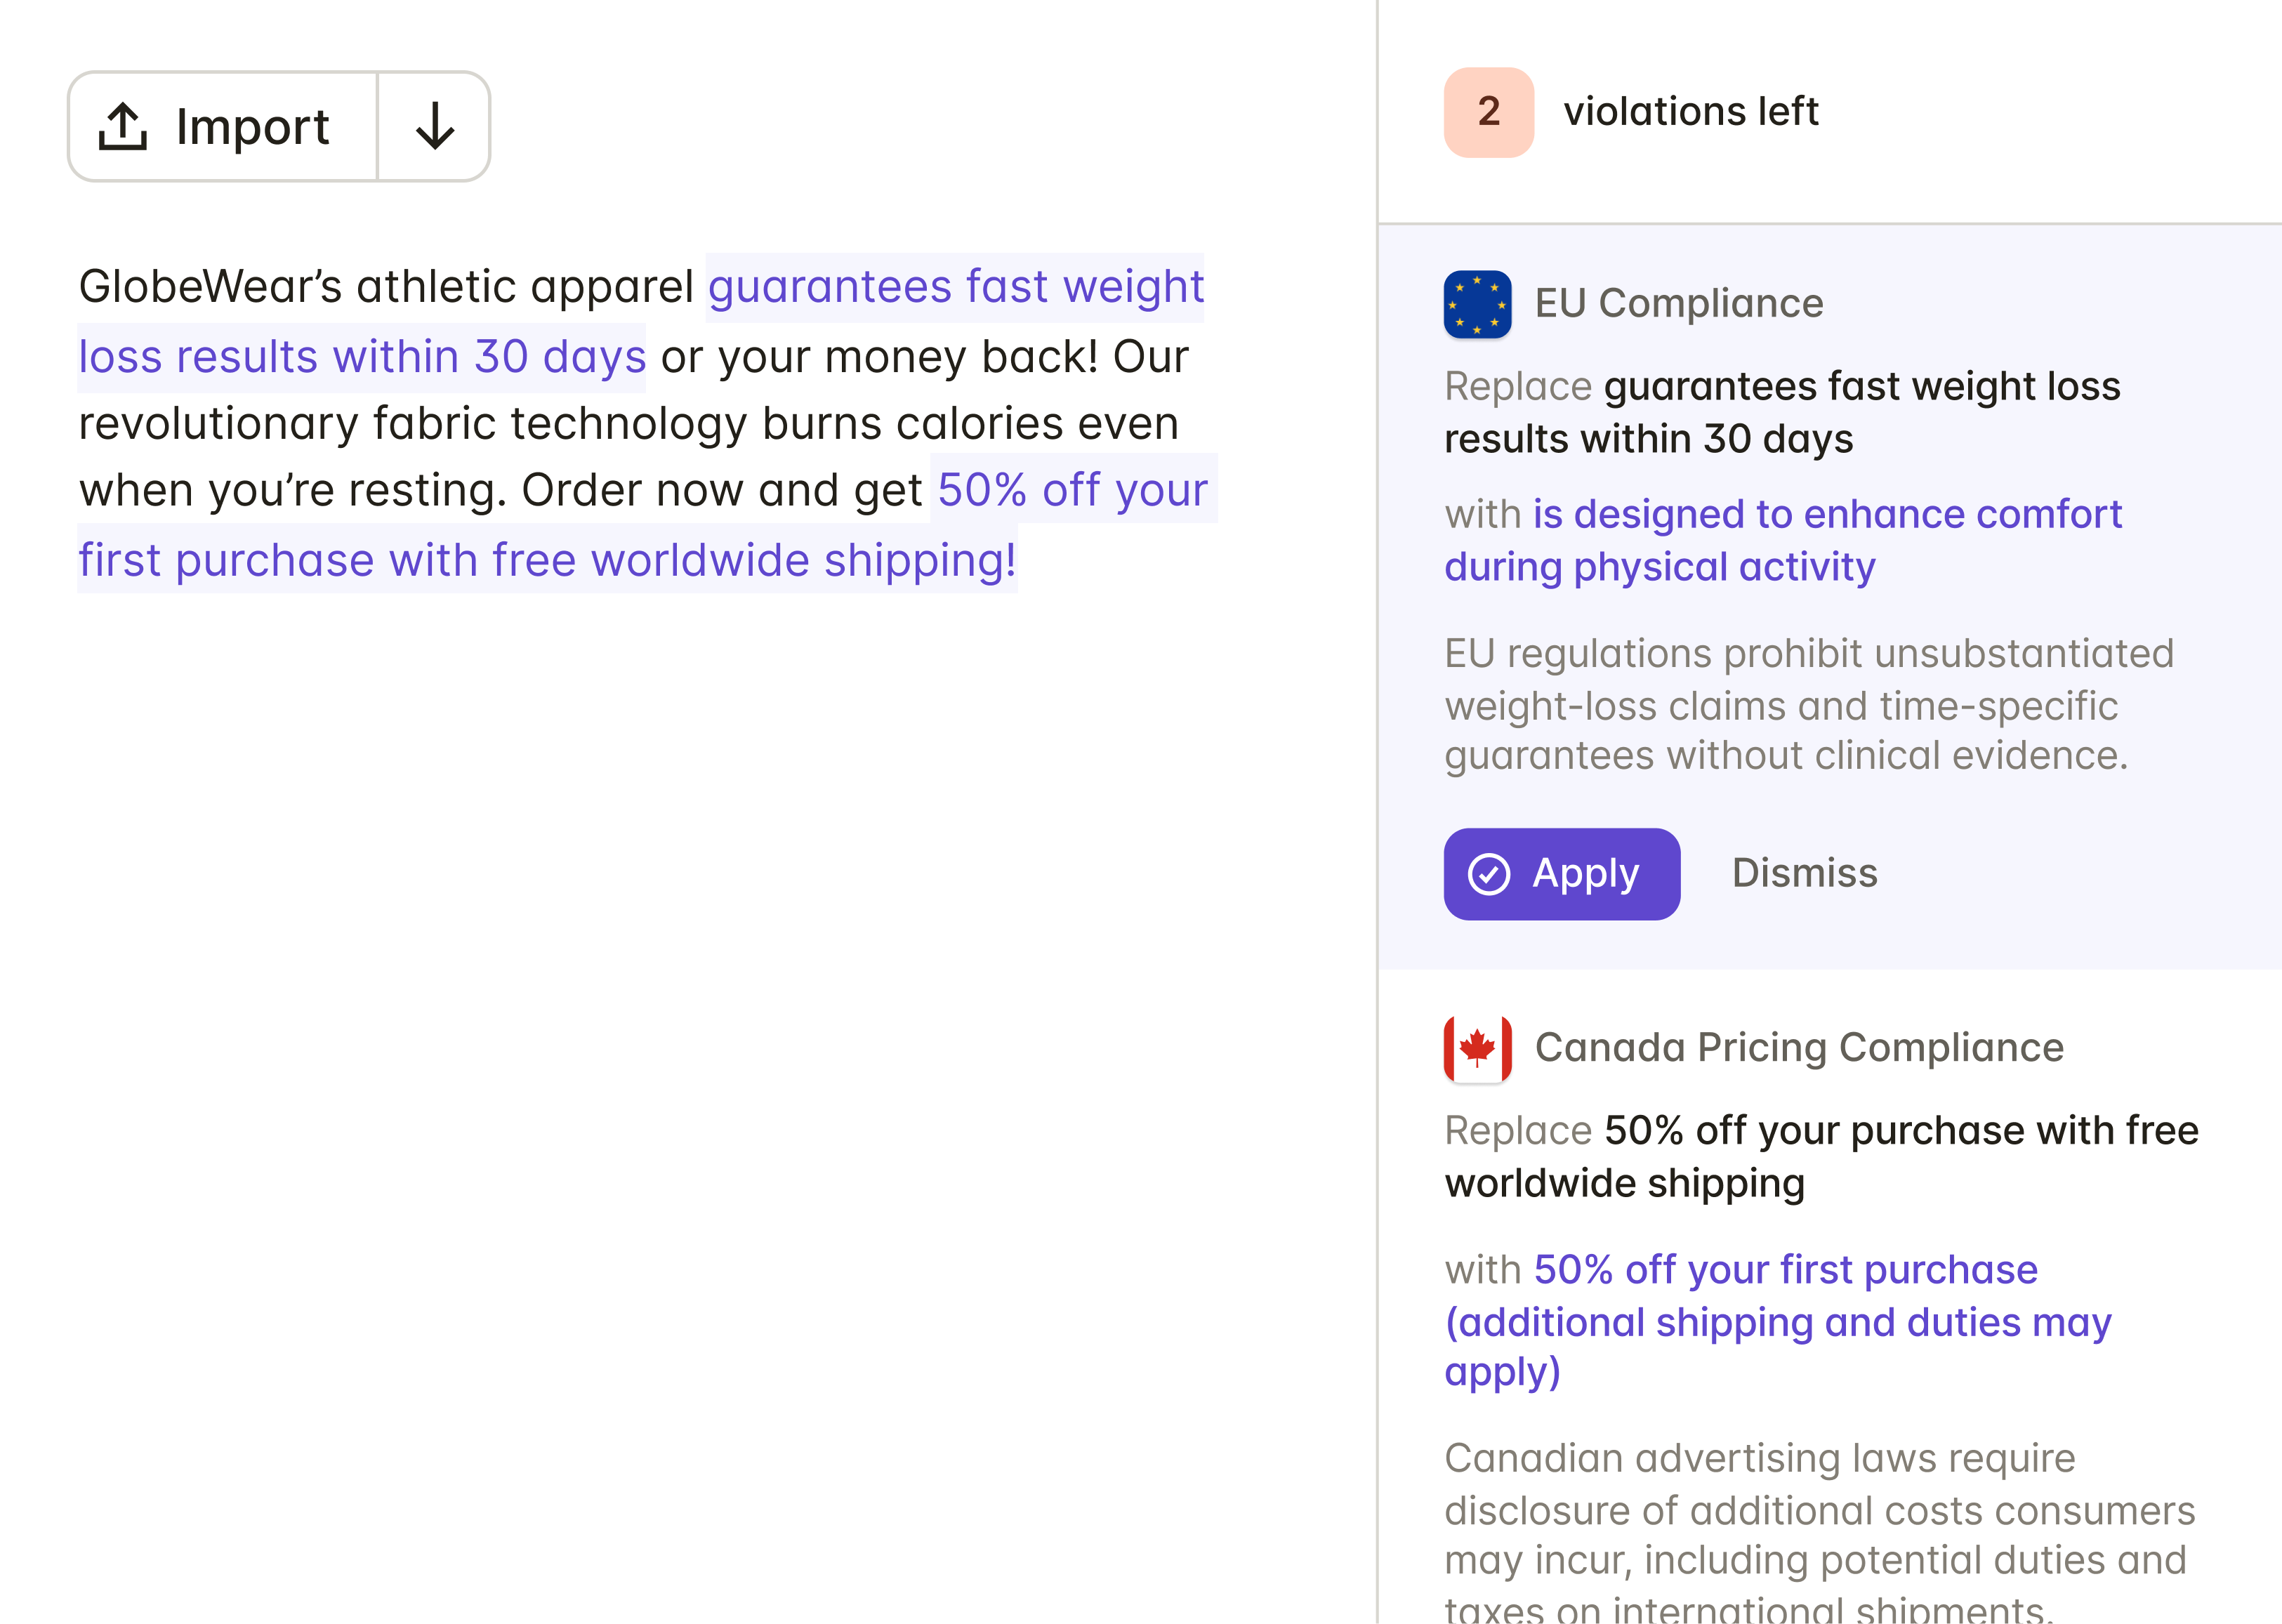Click replacement text '50% off your first purchase'
The width and height of the screenshot is (2282, 1624).
click(x=1785, y=1270)
